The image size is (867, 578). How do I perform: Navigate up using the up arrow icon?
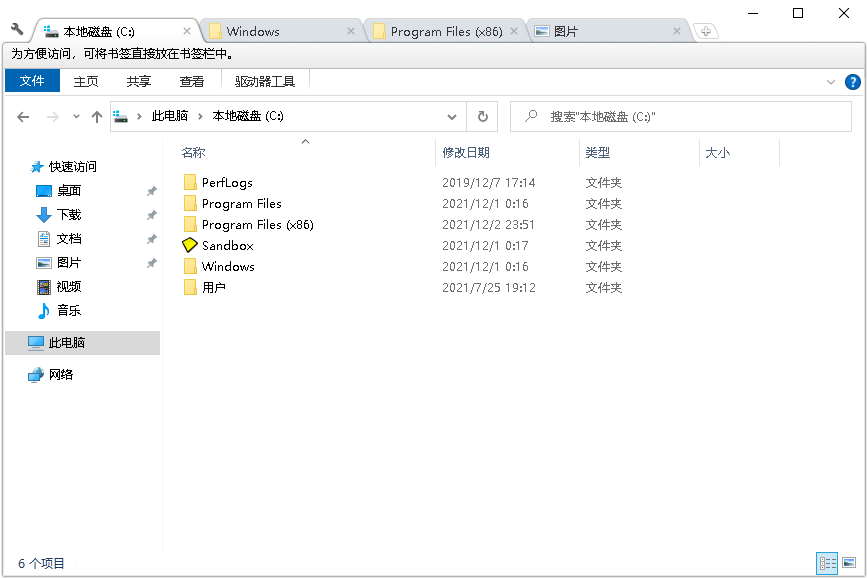(x=96, y=116)
